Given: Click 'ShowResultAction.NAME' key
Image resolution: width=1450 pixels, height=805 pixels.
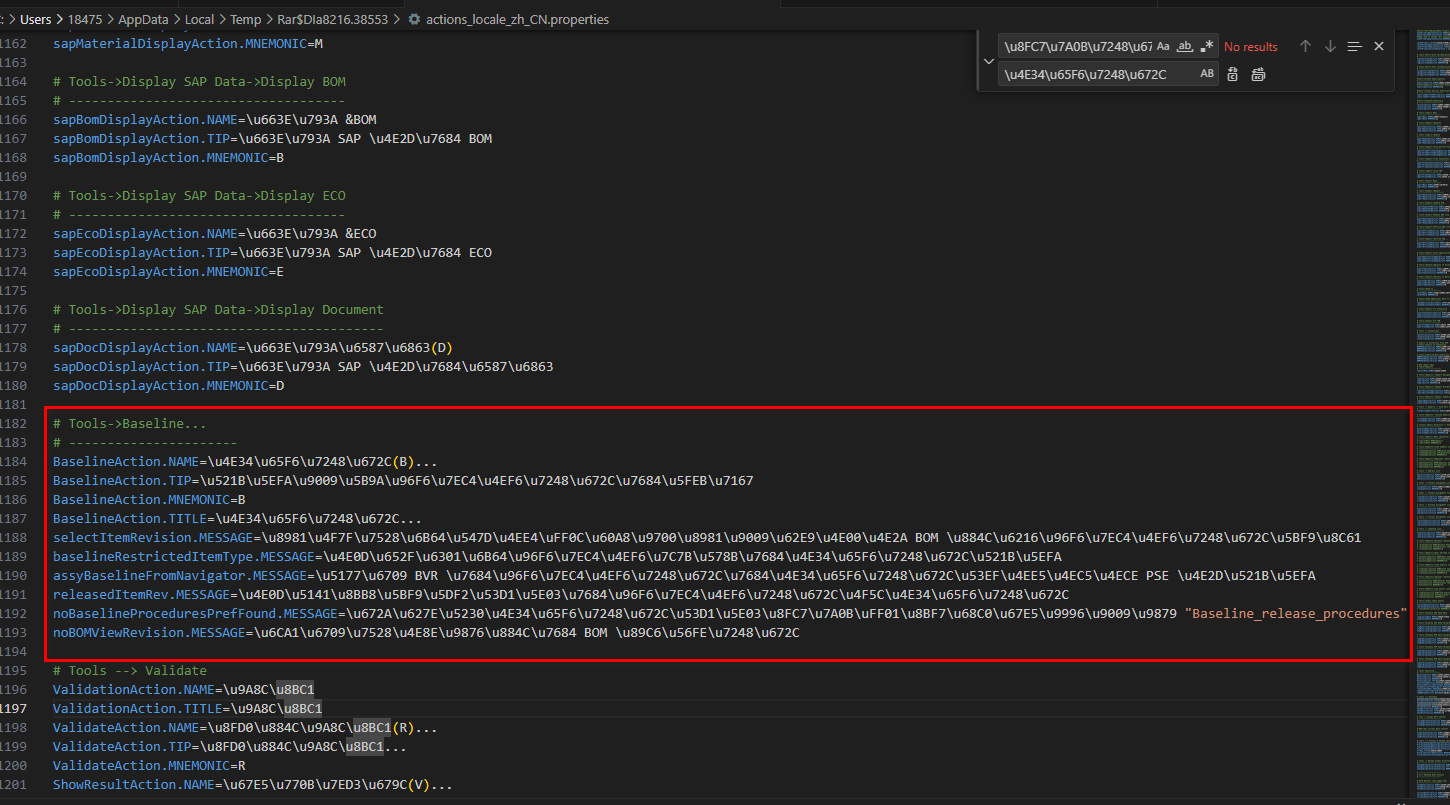Looking at the screenshot, I should (133, 784).
